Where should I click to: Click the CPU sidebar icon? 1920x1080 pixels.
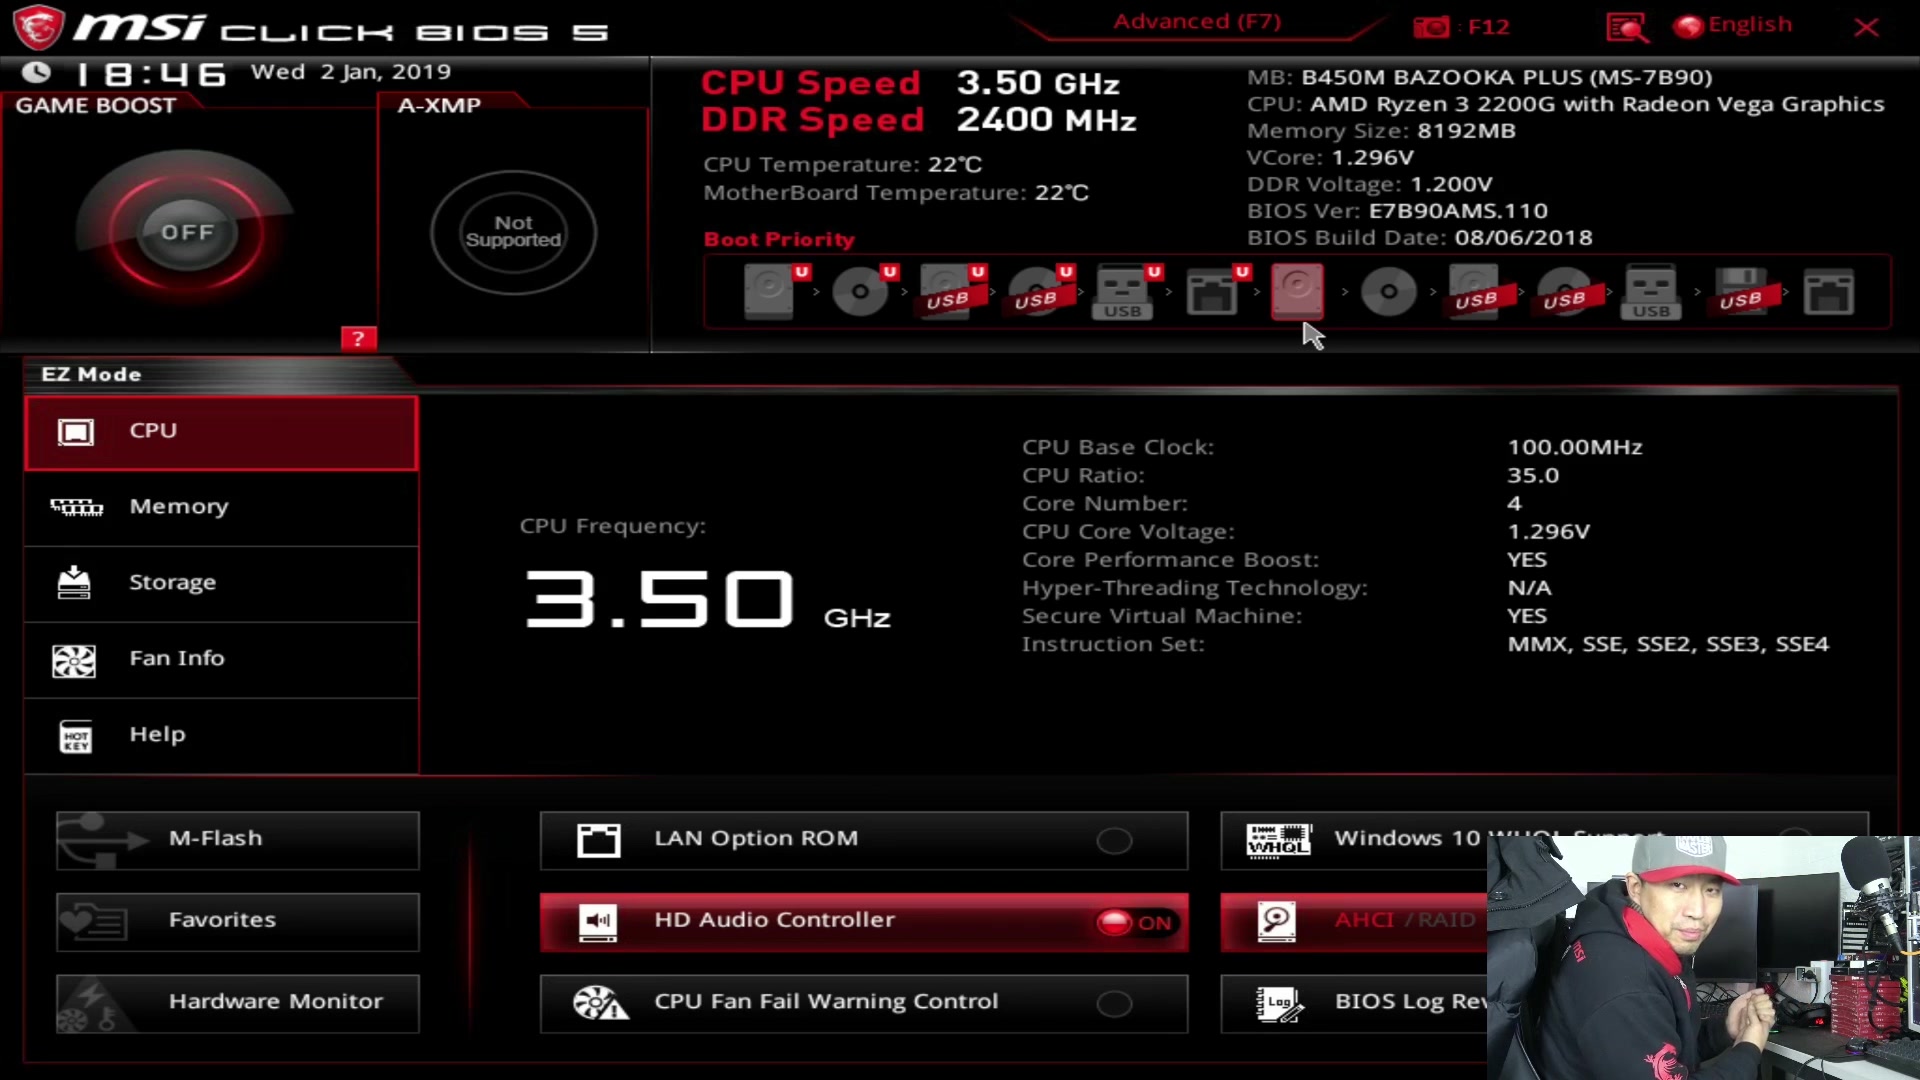pos(74,431)
